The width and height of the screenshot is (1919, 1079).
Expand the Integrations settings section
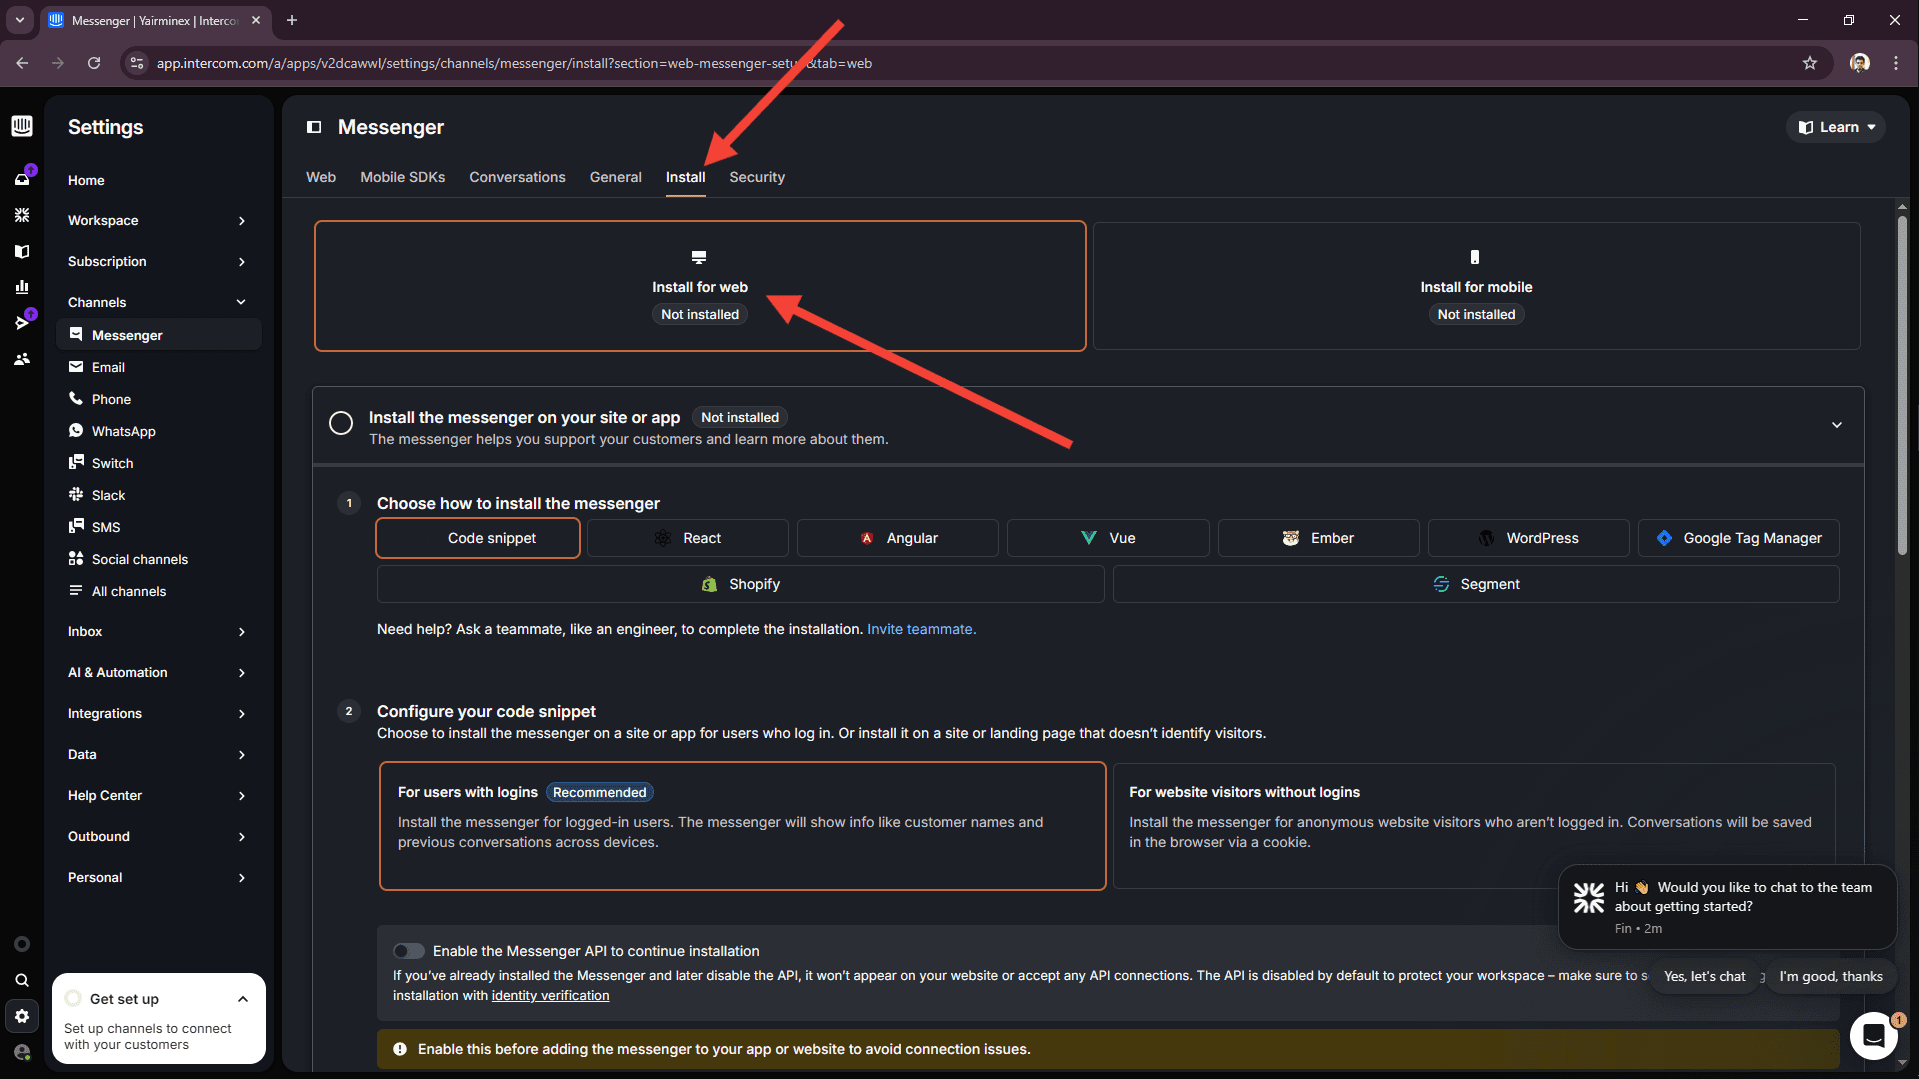[159, 714]
